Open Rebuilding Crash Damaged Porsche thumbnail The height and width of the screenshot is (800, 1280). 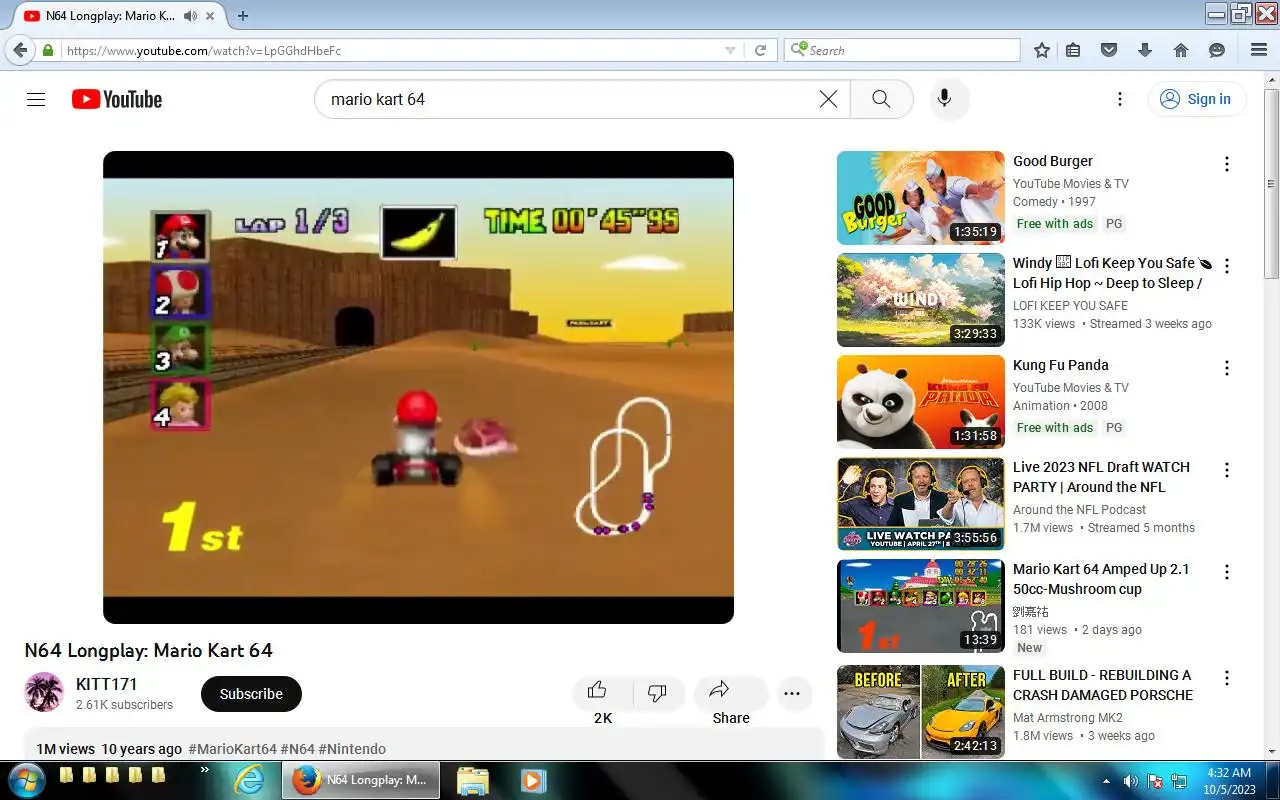pyautogui.click(x=920, y=711)
